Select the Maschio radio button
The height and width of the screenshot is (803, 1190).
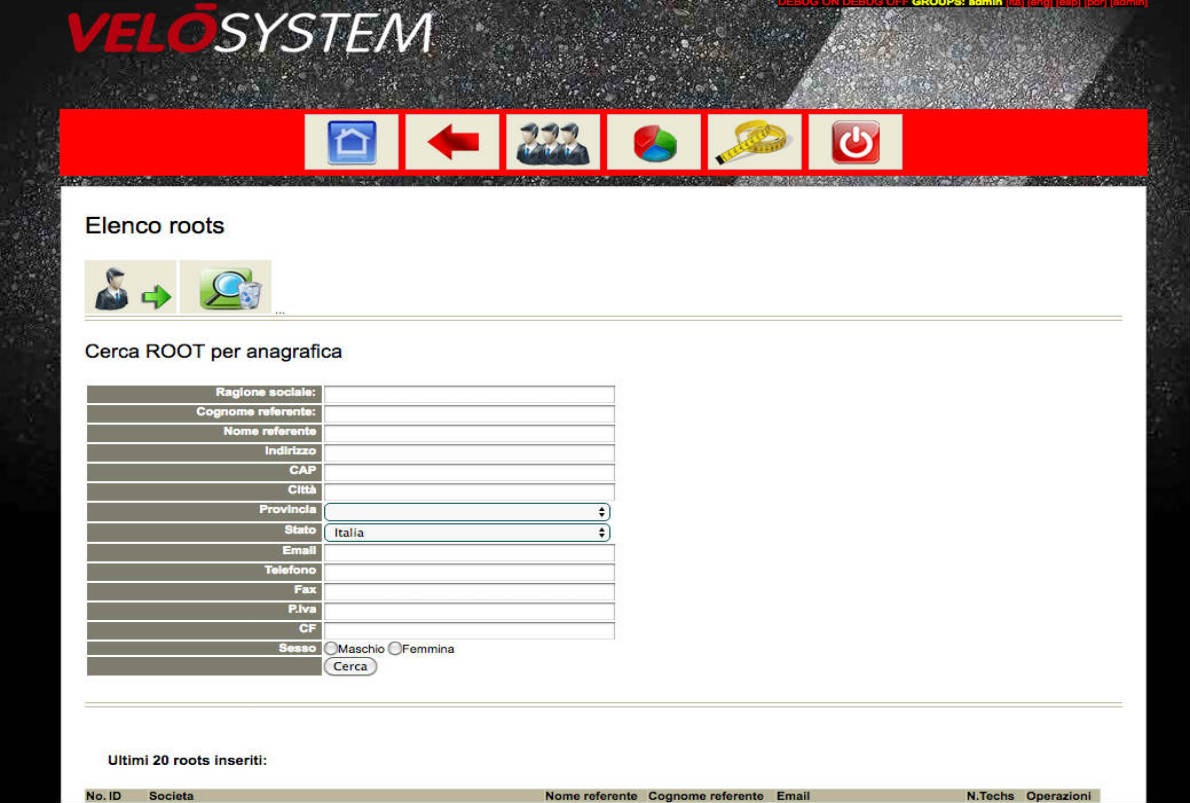(331, 649)
